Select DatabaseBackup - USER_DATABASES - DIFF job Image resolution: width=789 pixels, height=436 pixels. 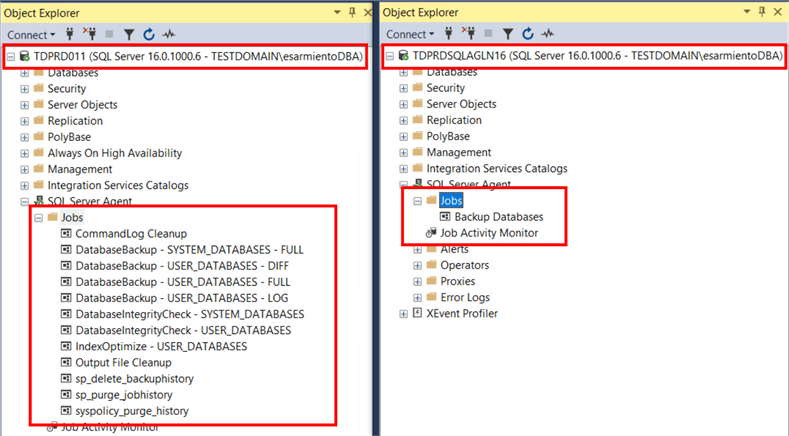(182, 266)
